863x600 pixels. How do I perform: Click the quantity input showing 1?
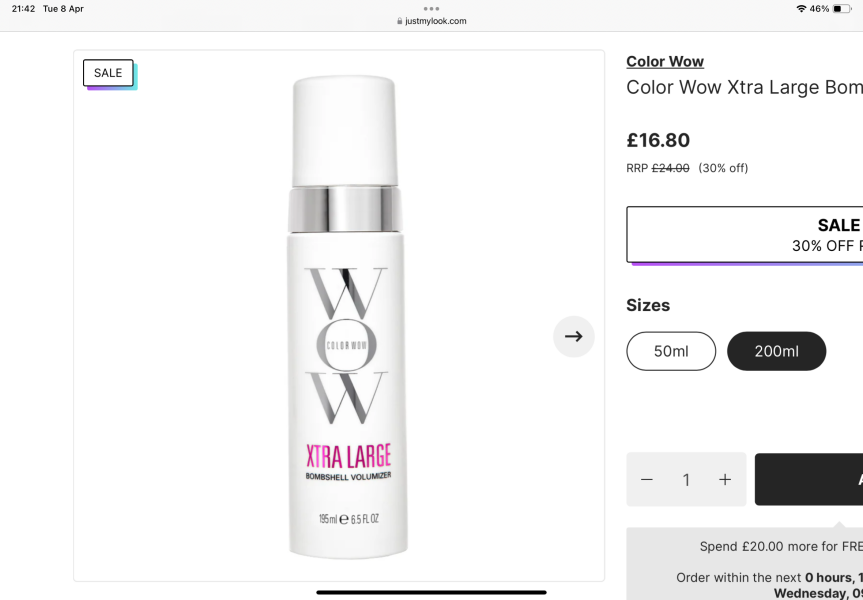point(686,479)
